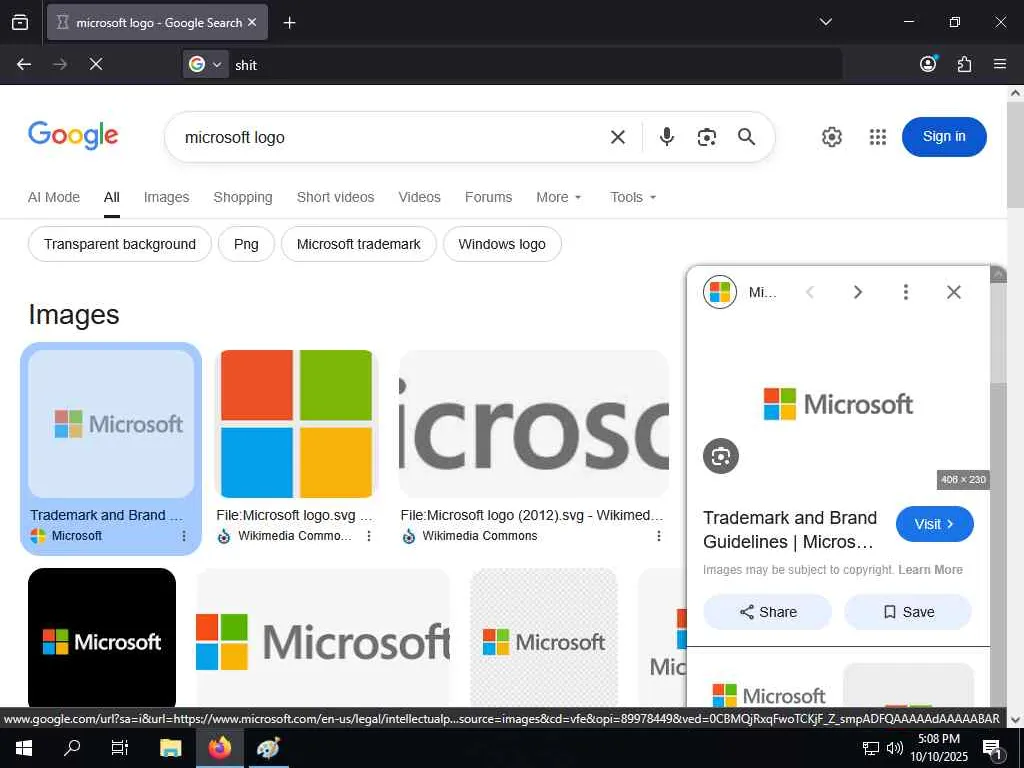Open more options for Microsoft logo (2012).svg result

coord(658,536)
